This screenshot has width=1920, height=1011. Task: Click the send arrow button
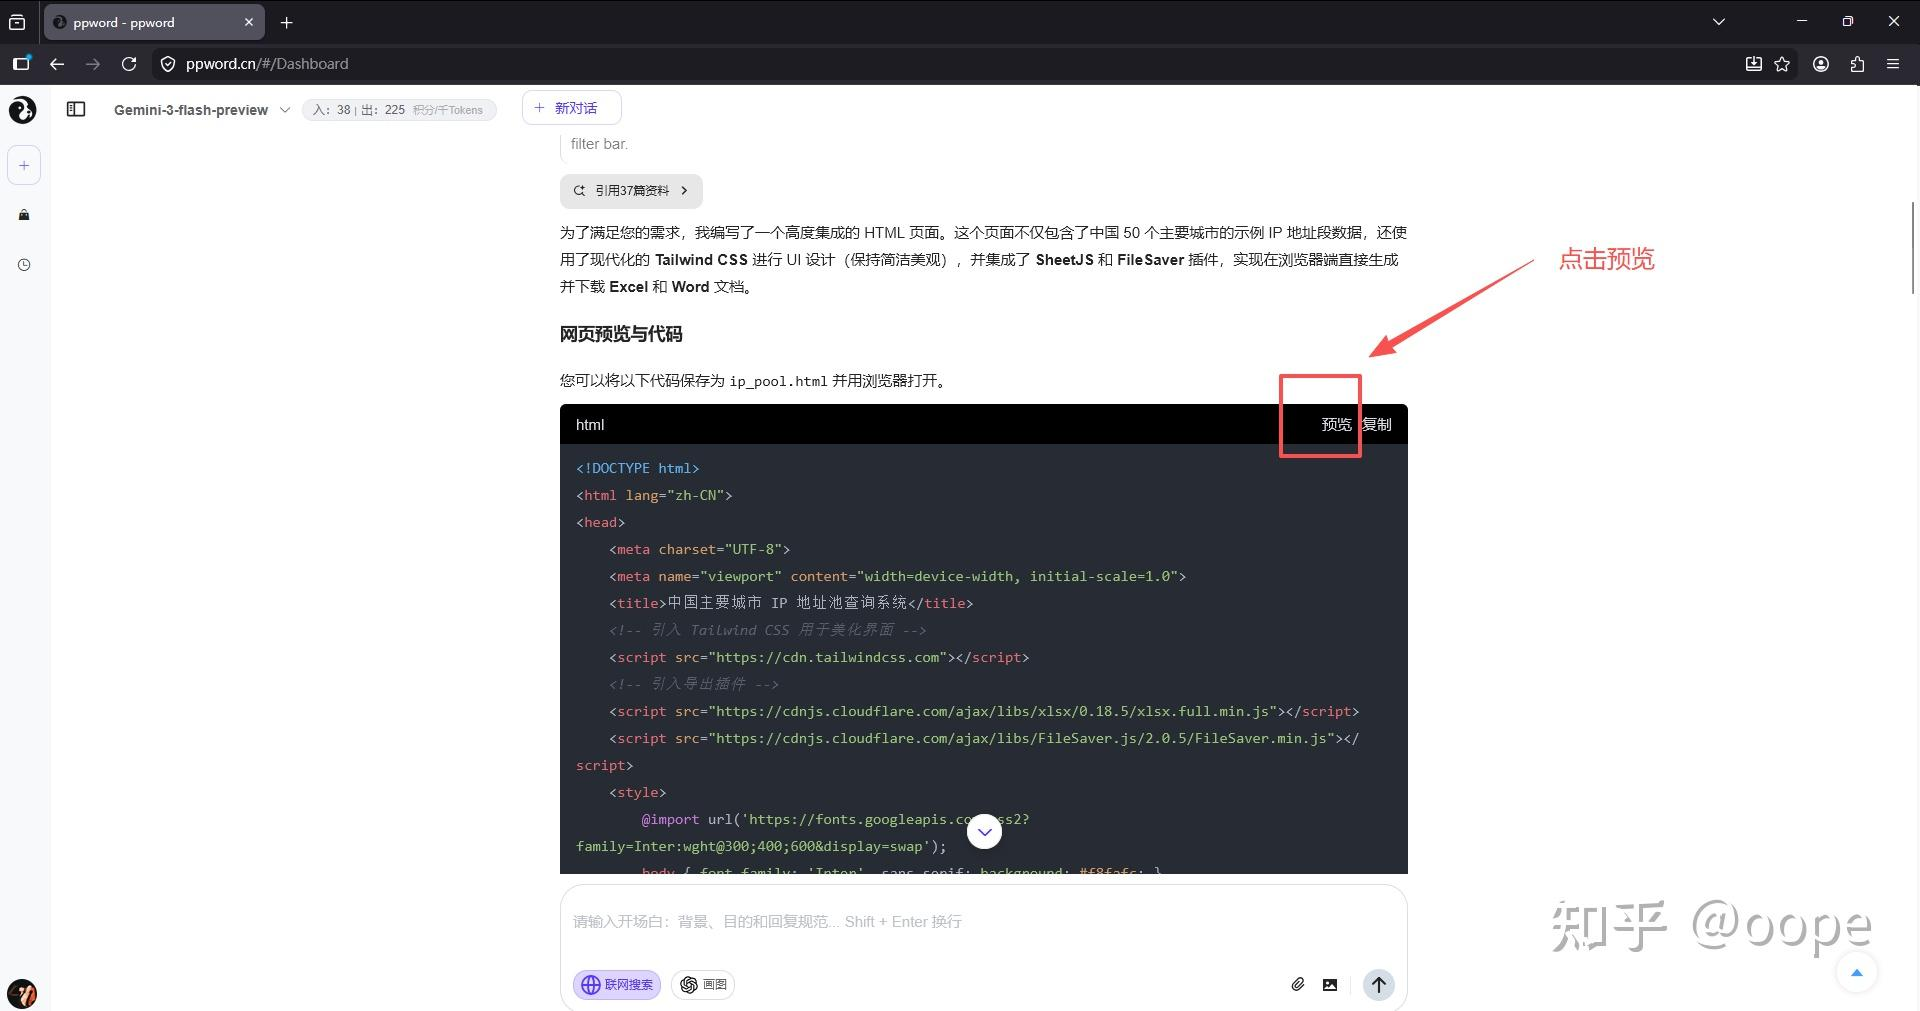point(1378,985)
